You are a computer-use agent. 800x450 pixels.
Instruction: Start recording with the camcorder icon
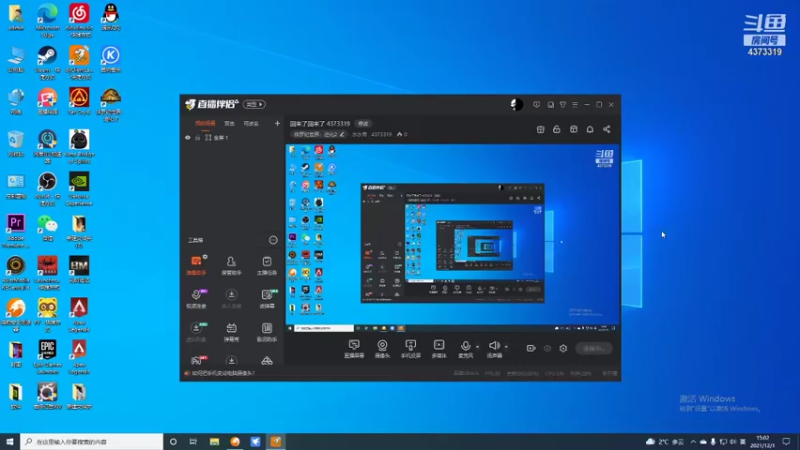(x=531, y=348)
